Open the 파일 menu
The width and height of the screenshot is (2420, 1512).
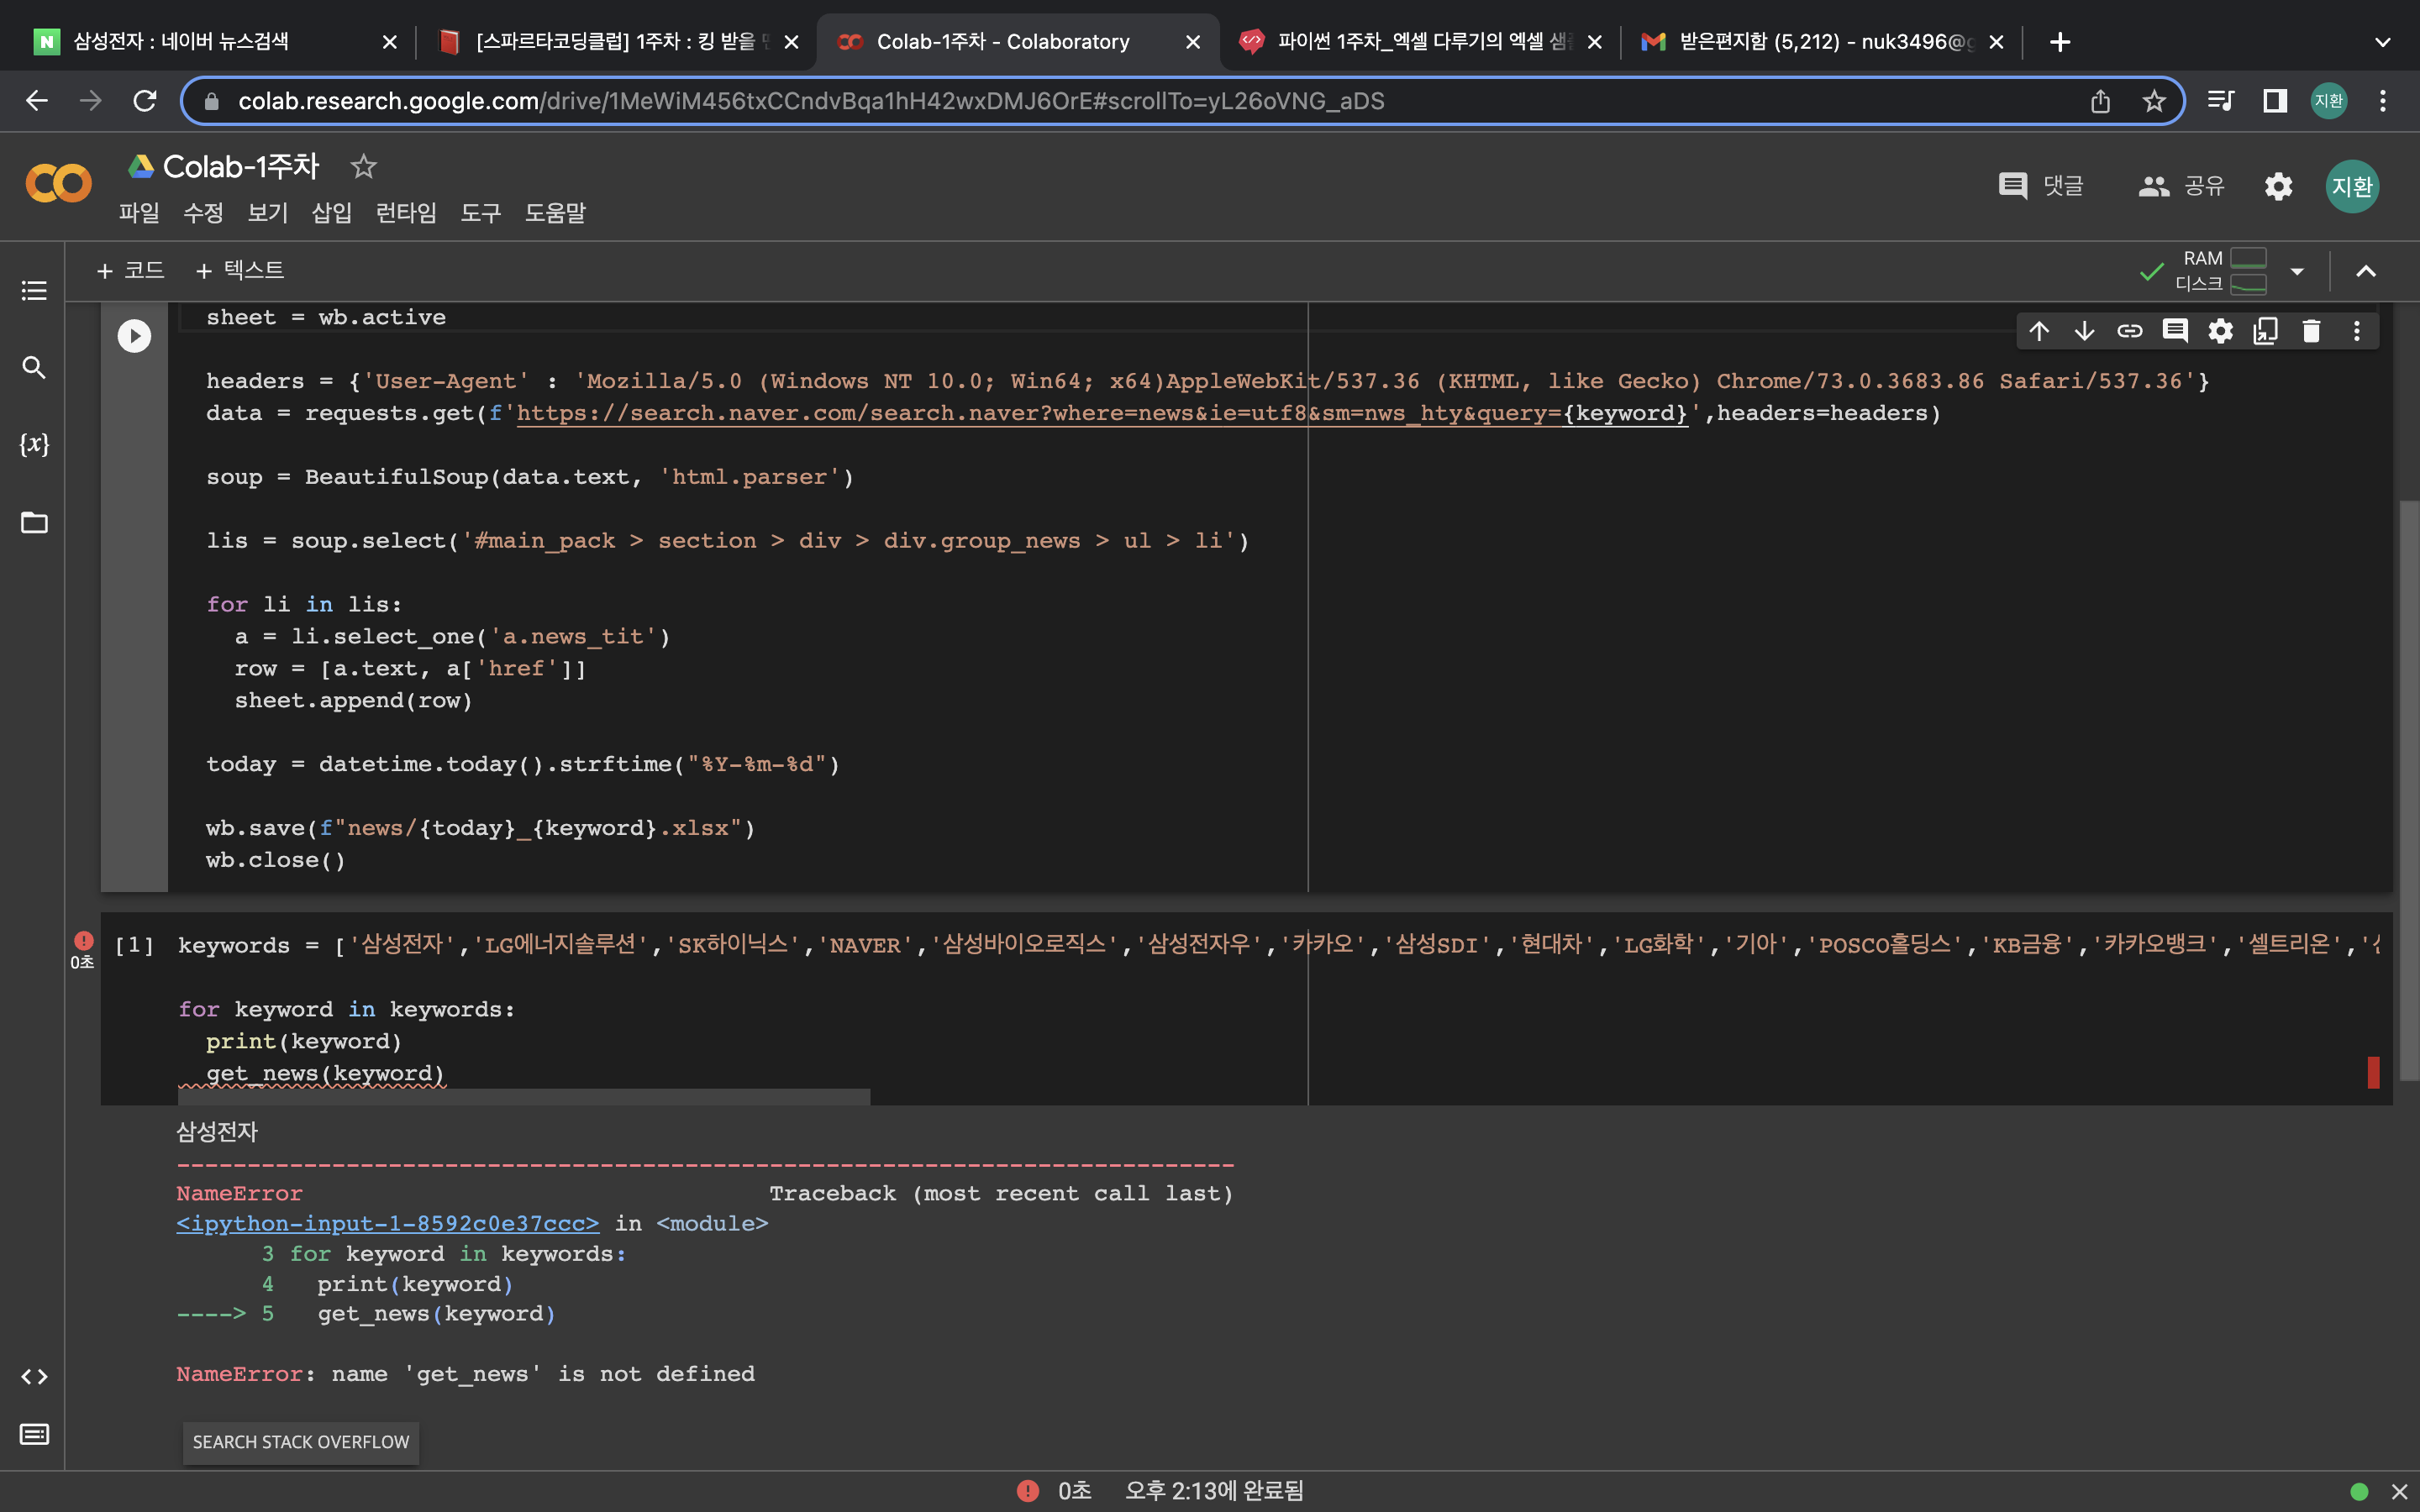coord(139,213)
